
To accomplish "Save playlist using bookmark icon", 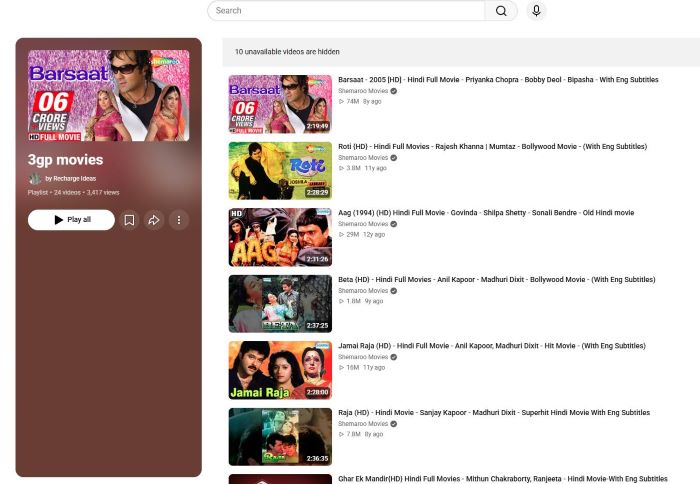I will coord(129,220).
